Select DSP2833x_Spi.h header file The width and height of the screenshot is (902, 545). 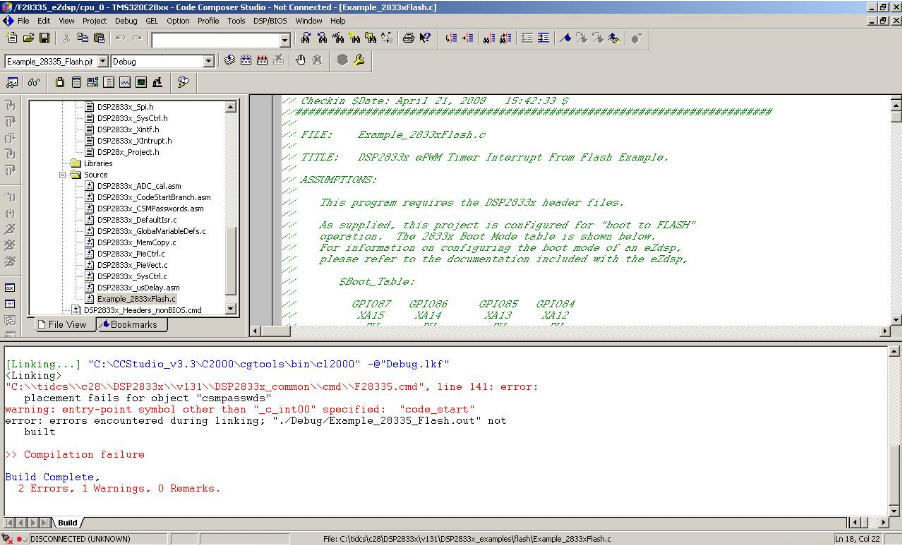[125, 107]
